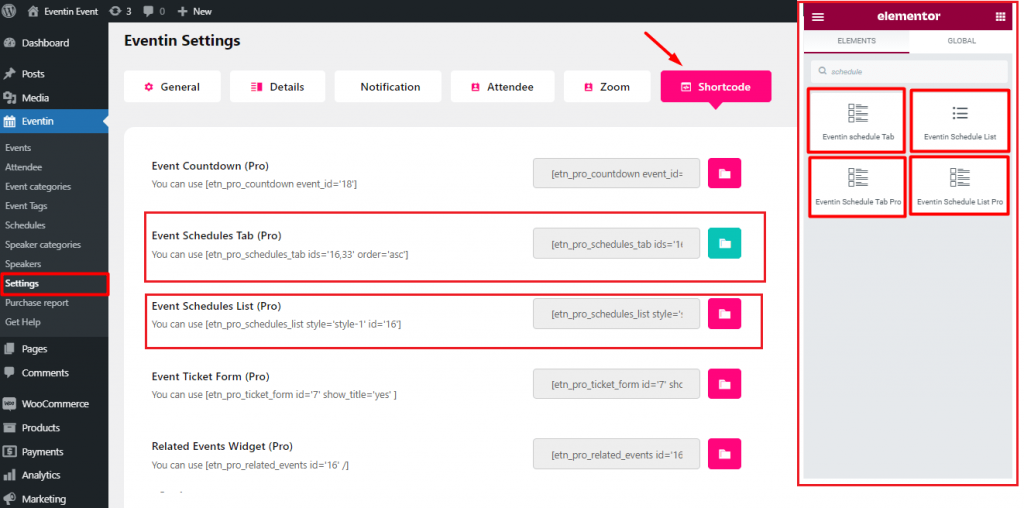Open Analytics in the sidebar
The height and width of the screenshot is (508, 1024).
[54, 475]
